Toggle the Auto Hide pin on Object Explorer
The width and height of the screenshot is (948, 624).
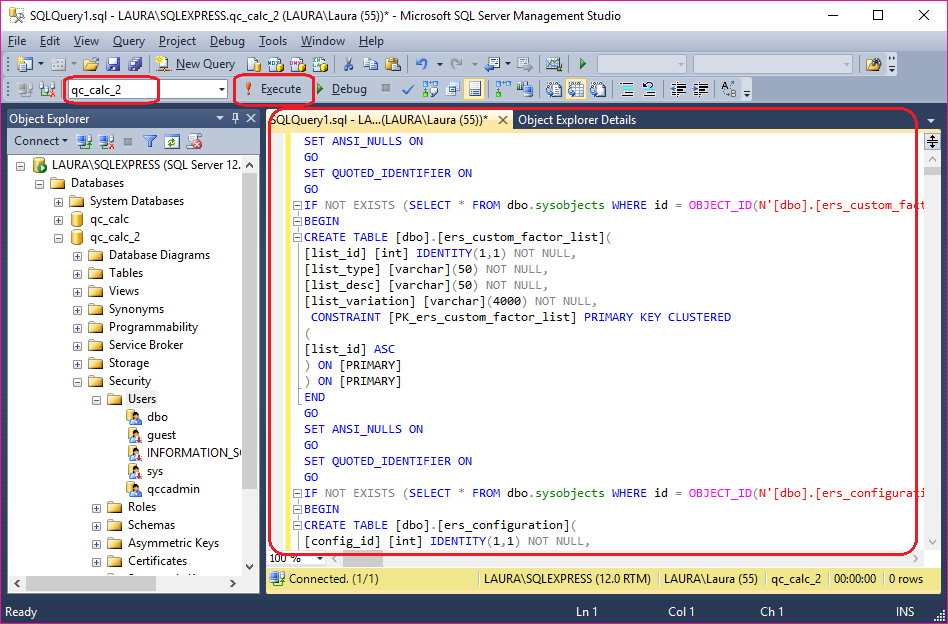pos(236,118)
